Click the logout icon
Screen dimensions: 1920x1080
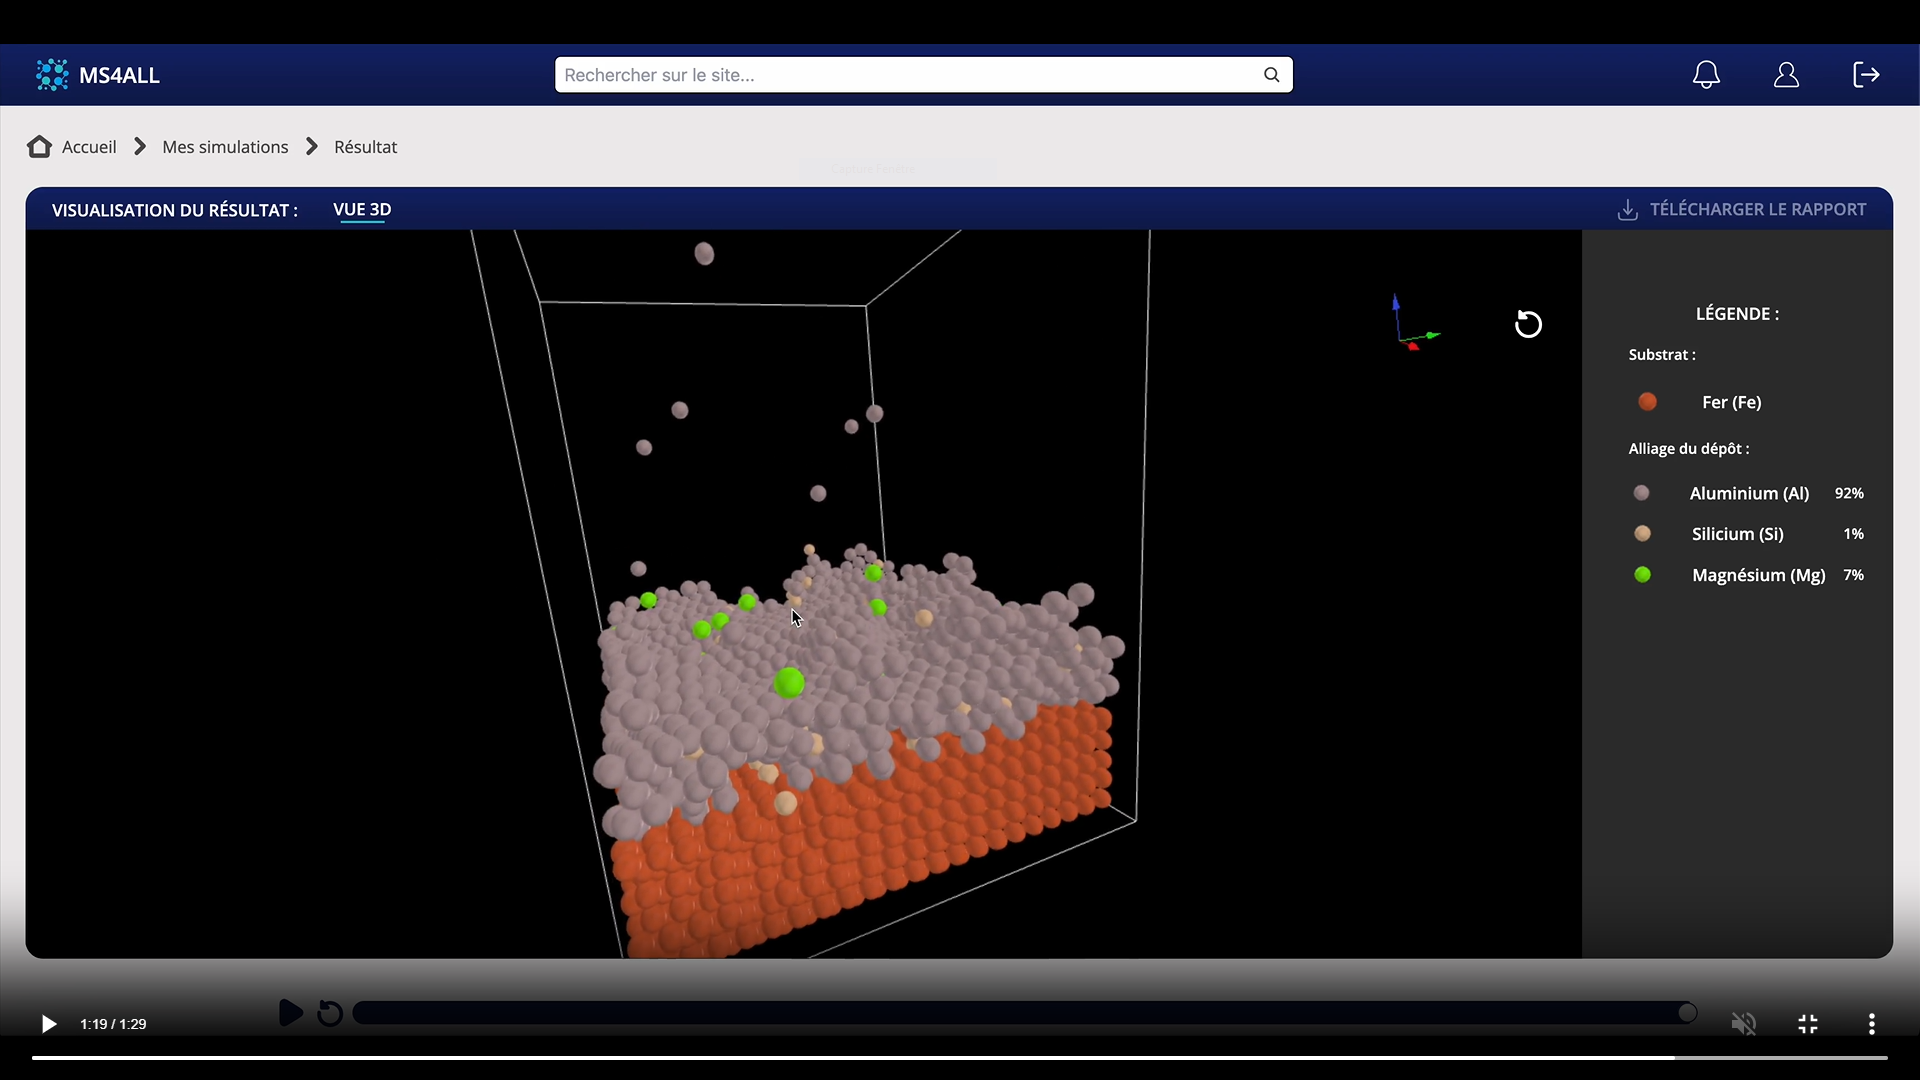click(x=1866, y=75)
